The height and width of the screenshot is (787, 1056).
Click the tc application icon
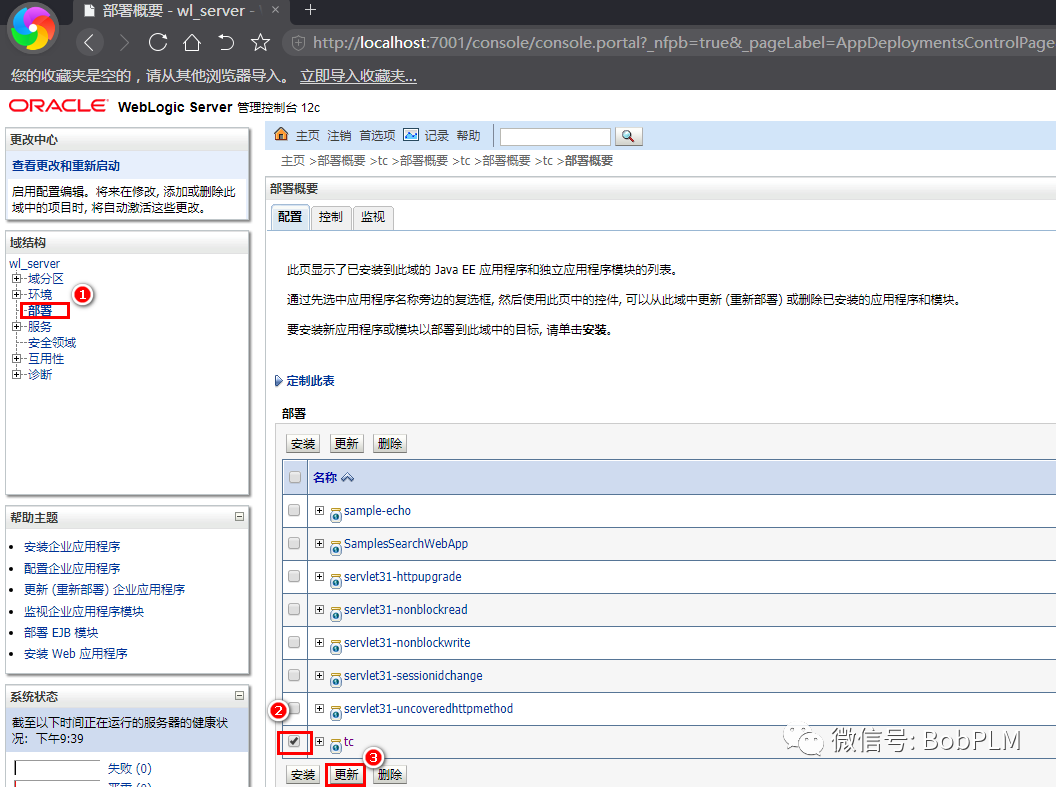coord(335,745)
